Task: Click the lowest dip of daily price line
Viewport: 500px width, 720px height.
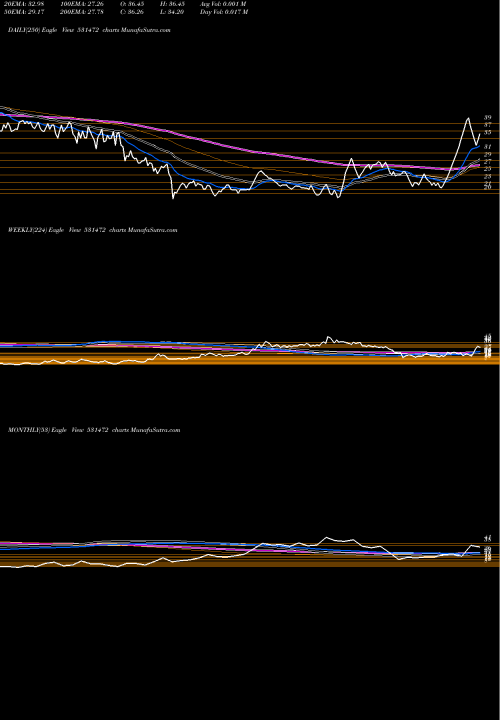Action: click(173, 198)
